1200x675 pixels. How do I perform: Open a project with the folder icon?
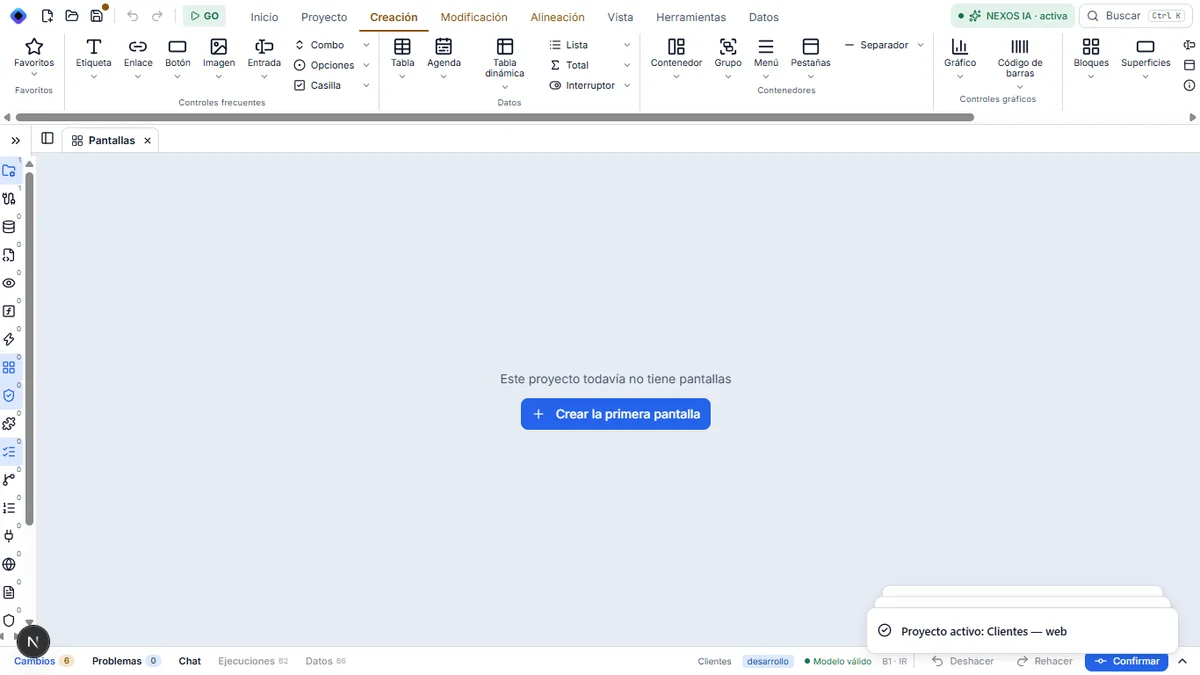[x=72, y=16]
